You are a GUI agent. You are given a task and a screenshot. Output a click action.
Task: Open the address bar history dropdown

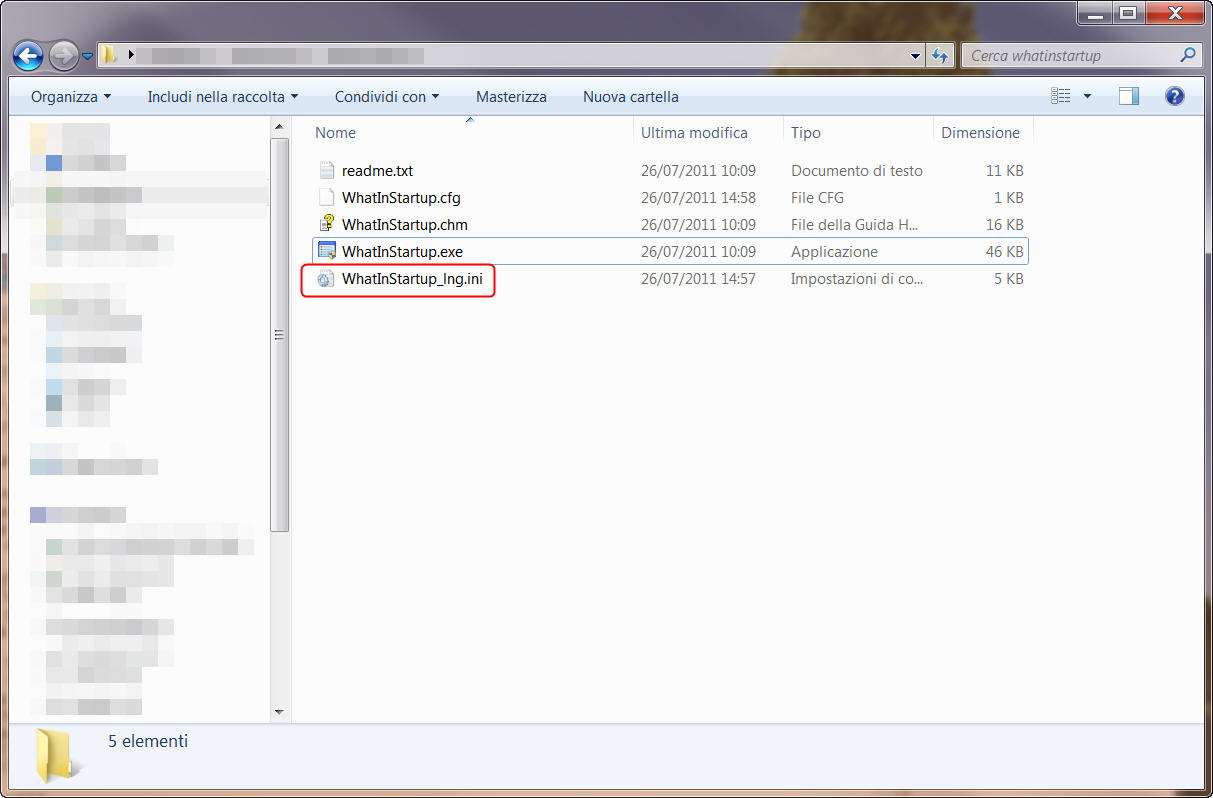(915, 56)
